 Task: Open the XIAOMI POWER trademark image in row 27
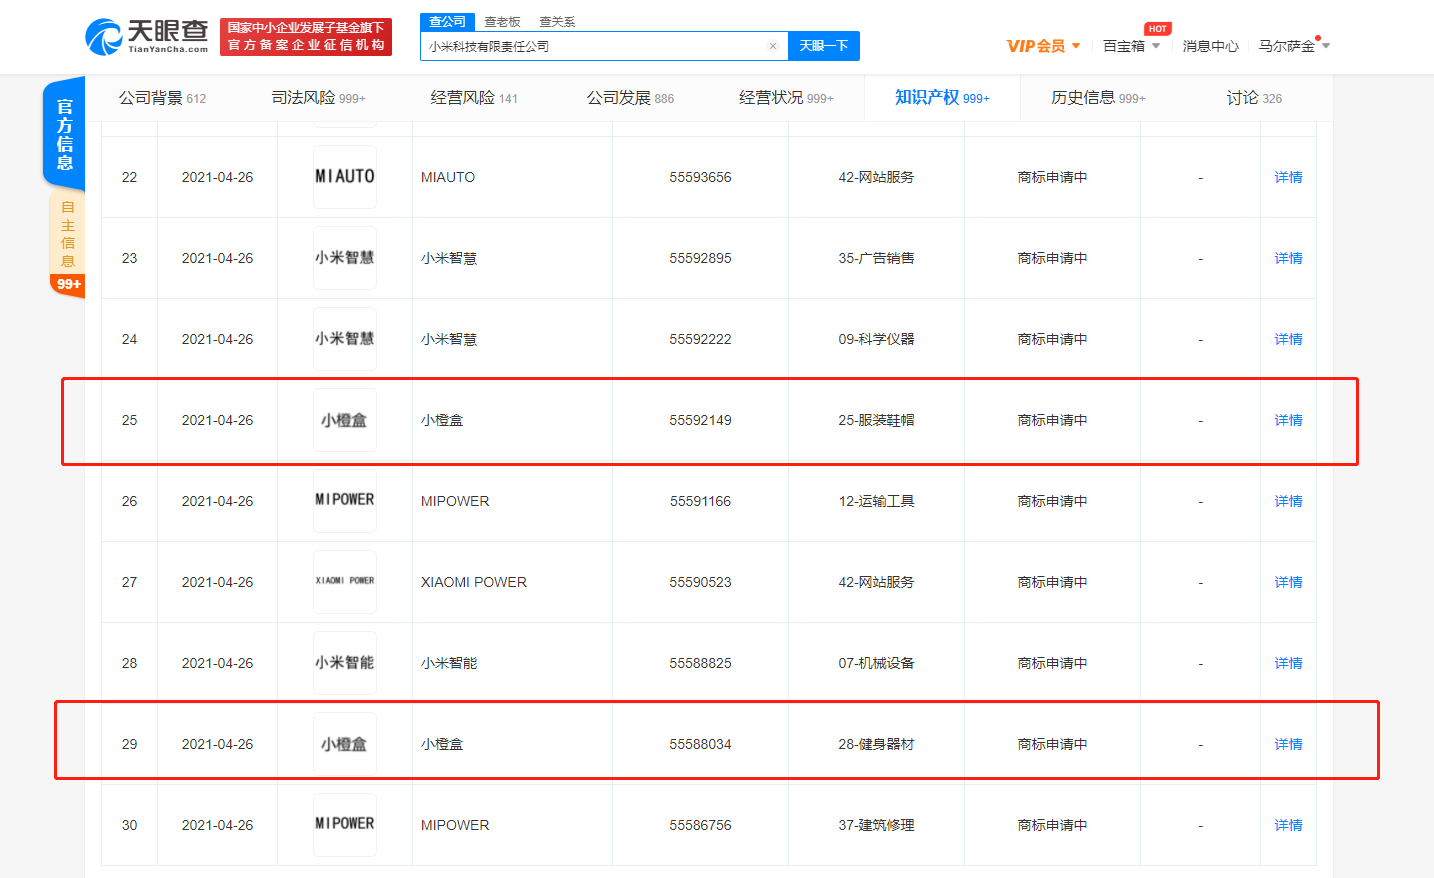coord(345,582)
